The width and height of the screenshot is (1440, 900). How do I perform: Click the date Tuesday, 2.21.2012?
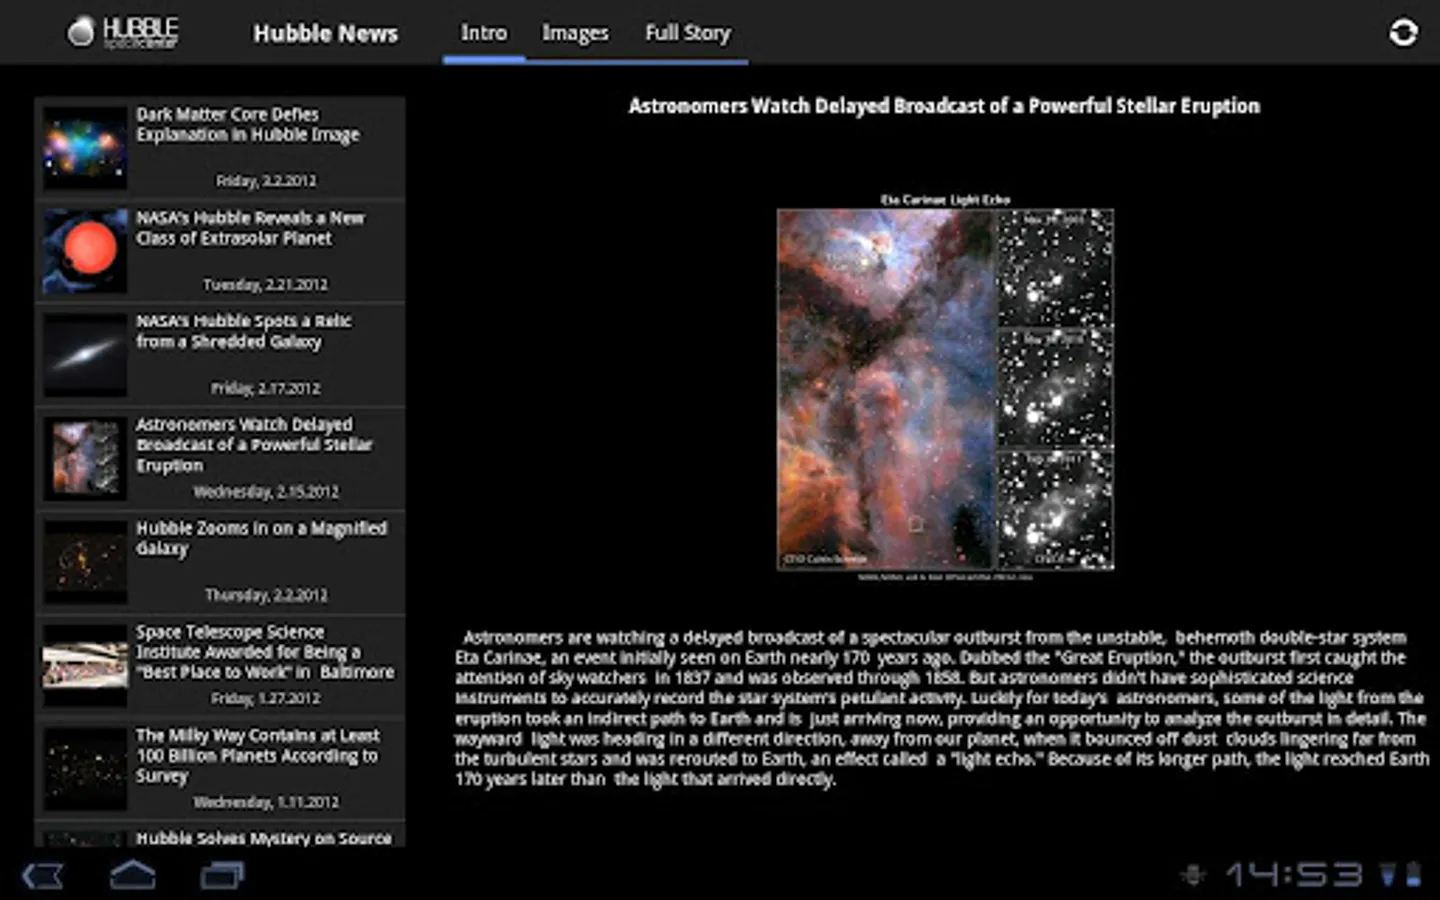(265, 284)
